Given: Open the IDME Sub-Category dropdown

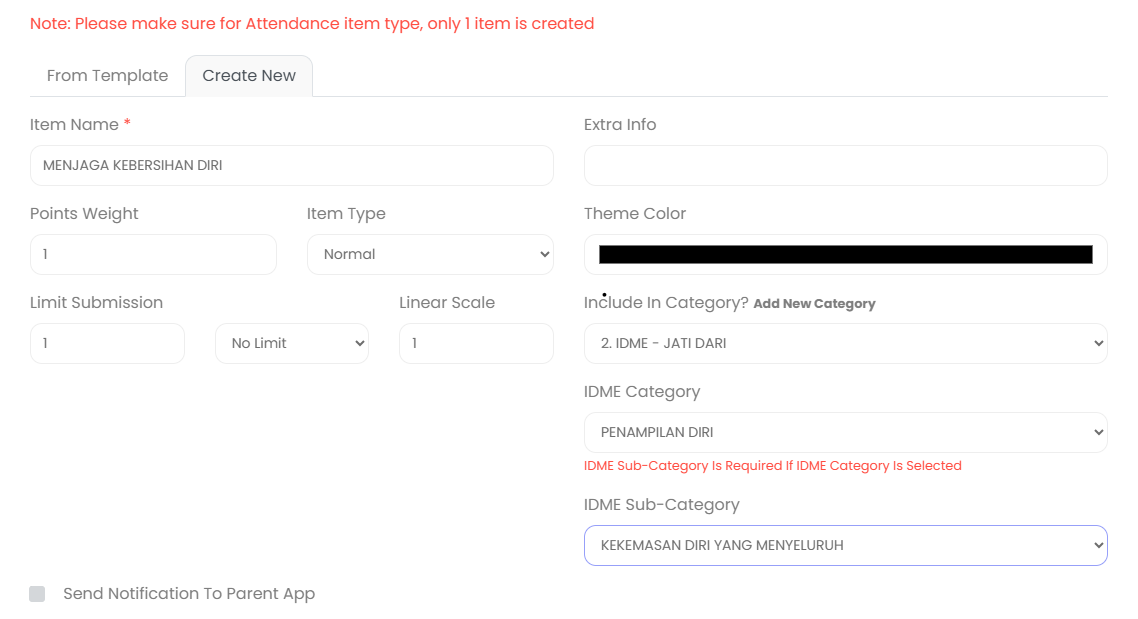Looking at the screenshot, I should pos(846,546).
